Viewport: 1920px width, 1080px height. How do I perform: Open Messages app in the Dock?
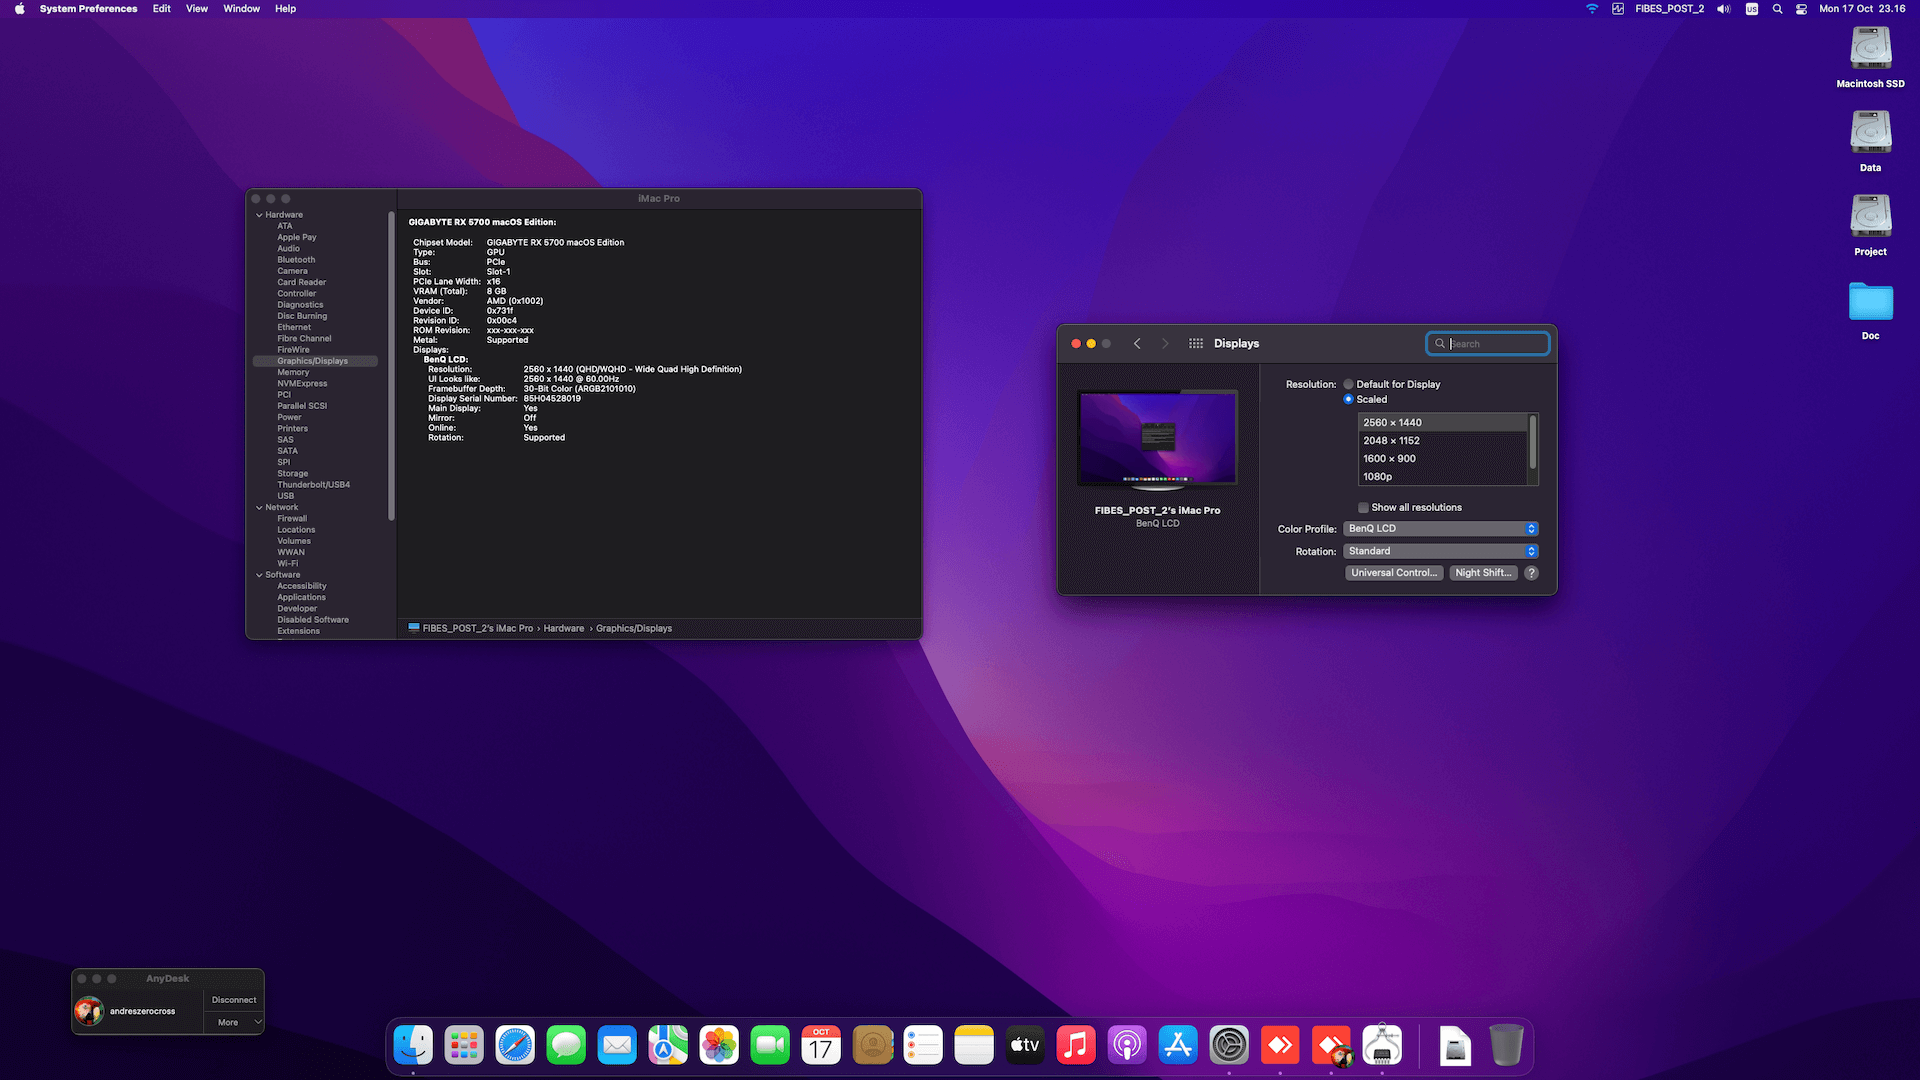tap(566, 1046)
